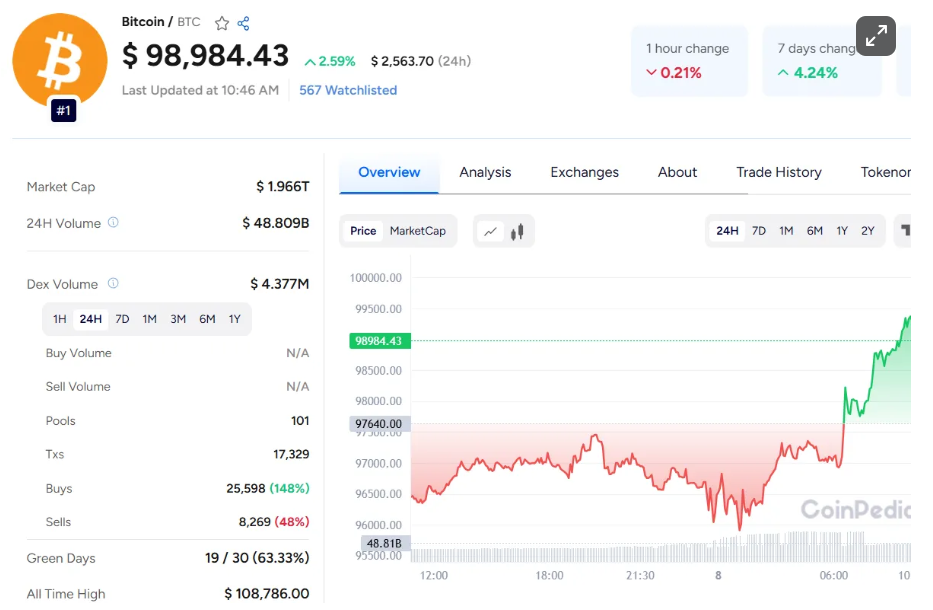The height and width of the screenshot is (610, 933).
Task: Share Bitcoin page via share icon
Action: pyautogui.click(x=243, y=23)
